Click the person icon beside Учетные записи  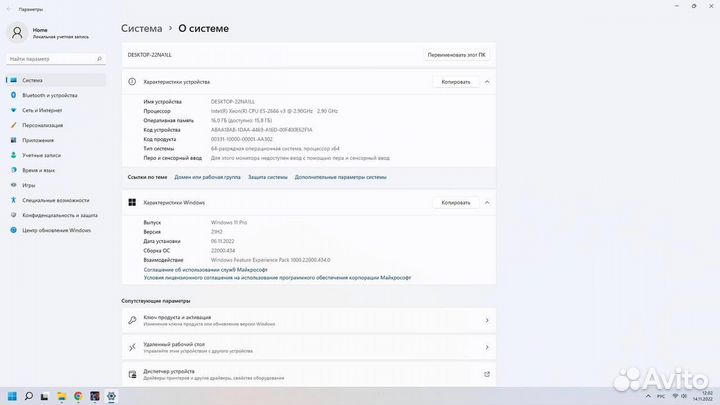13,155
